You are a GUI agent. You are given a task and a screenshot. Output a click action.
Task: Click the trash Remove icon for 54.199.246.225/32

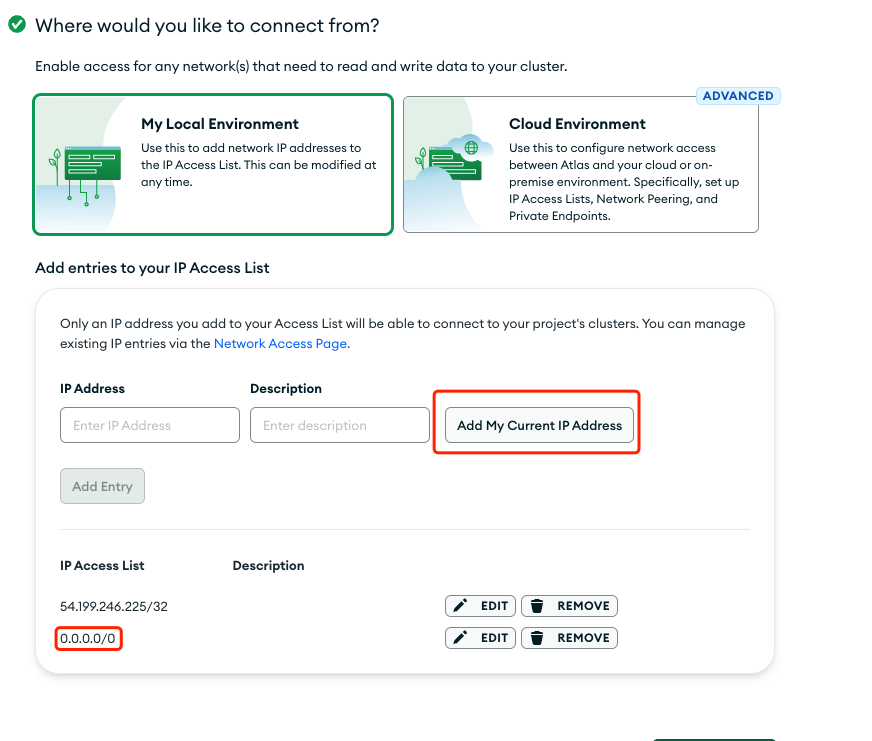(x=537, y=606)
